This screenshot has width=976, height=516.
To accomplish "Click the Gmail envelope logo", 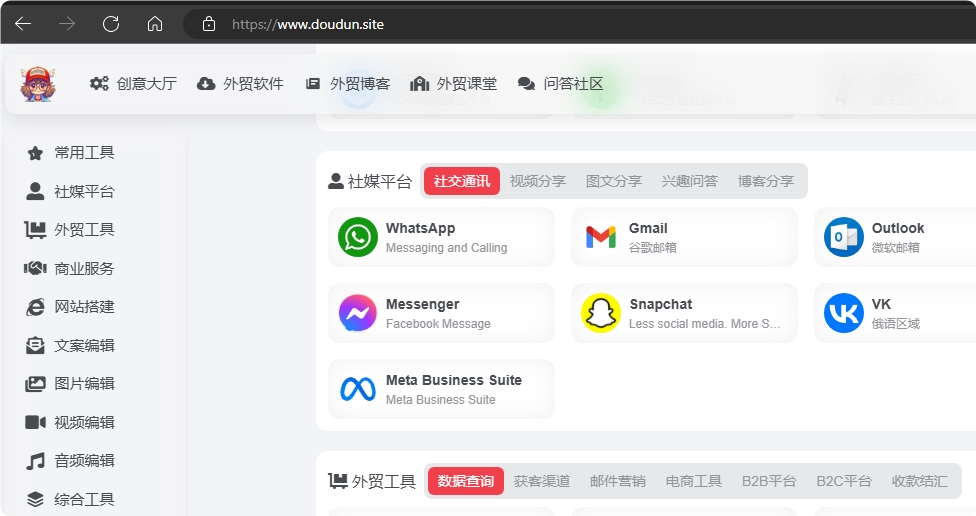I will (x=601, y=237).
